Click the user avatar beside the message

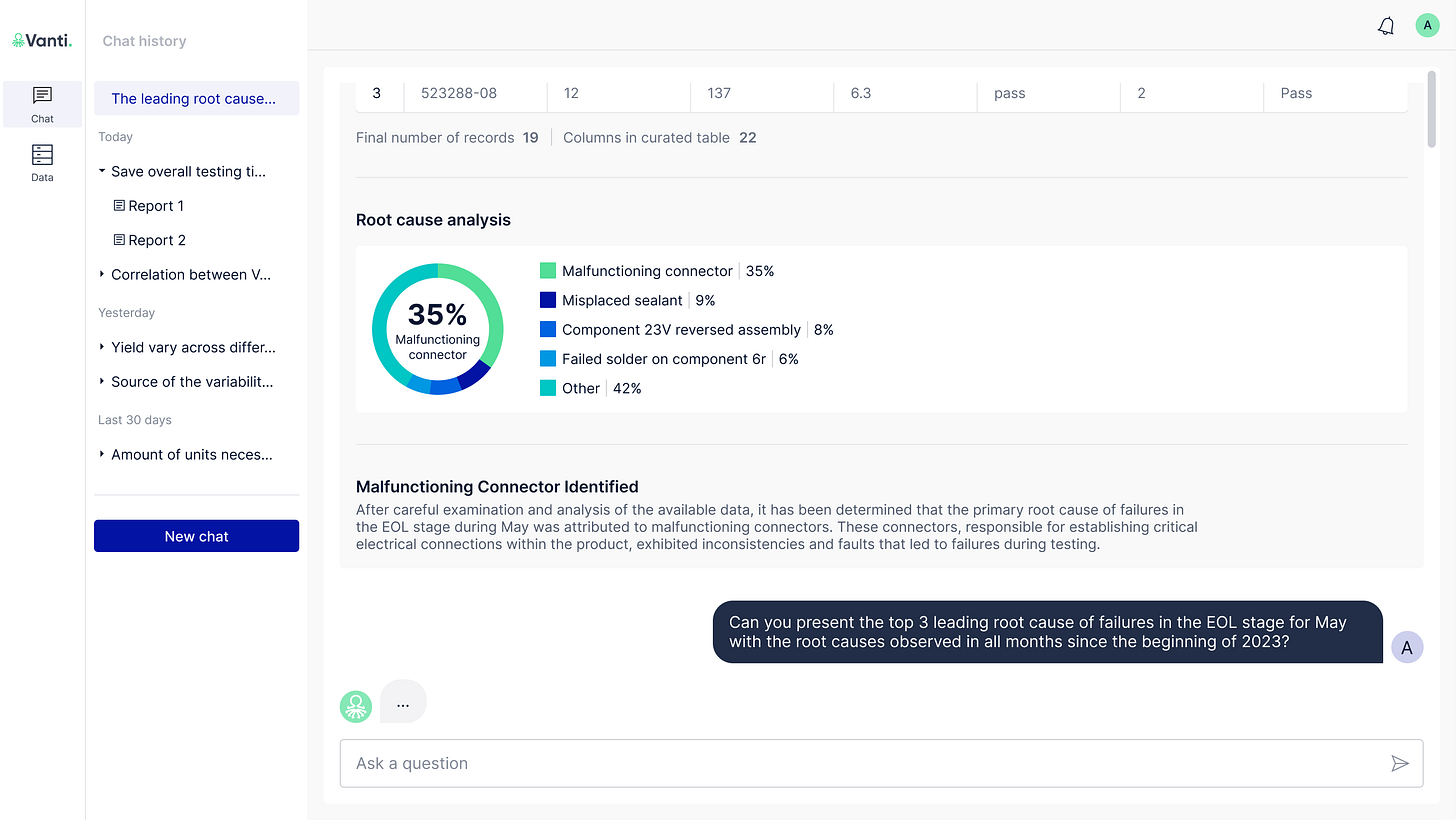(1407, 647)
